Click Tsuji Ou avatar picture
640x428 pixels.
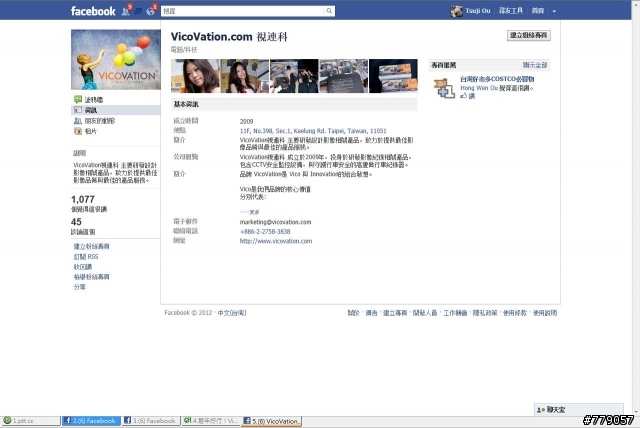click(x=457, y=11)
